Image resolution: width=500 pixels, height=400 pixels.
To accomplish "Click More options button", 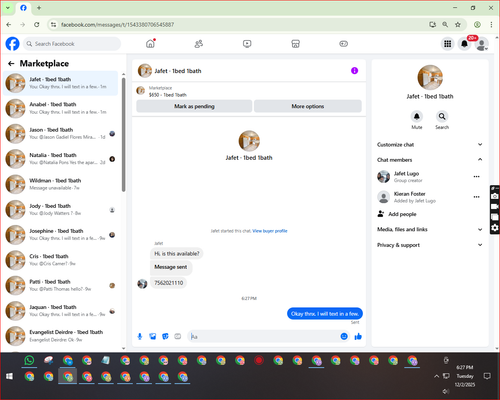I will tap(308, 106).
